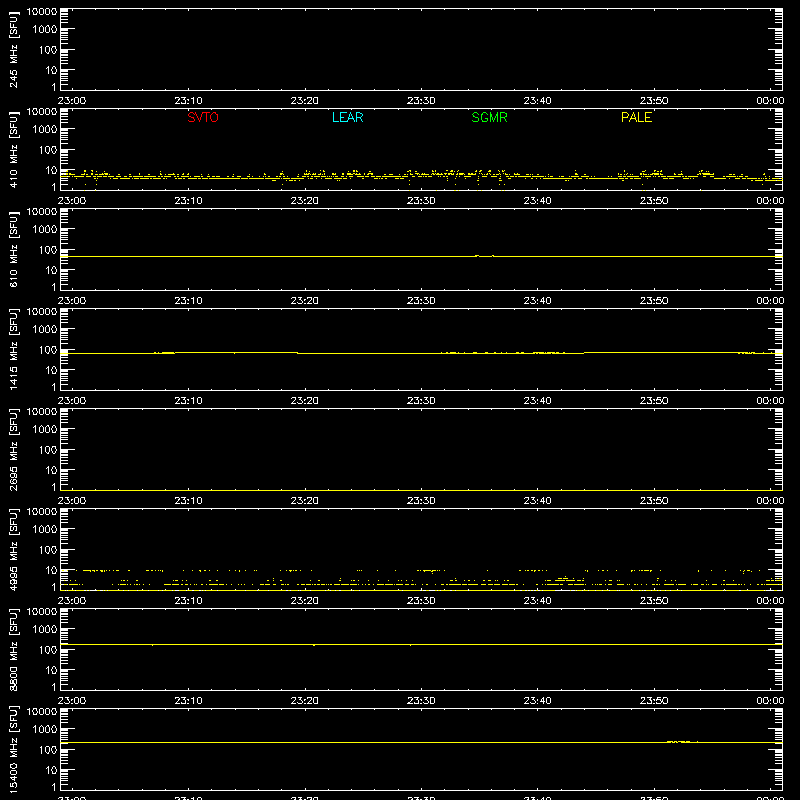Click 23:10 tick under the 1415 MHz panel
Image resolution: width=800 pixels, height=800 pixels.
tap(188, 401)
